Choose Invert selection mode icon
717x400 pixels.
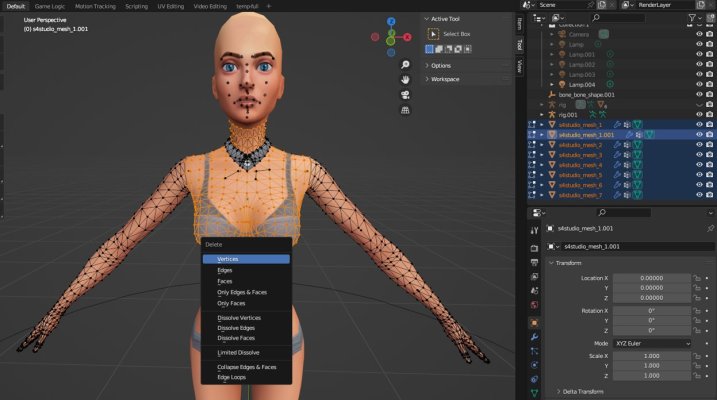(458, 49)
